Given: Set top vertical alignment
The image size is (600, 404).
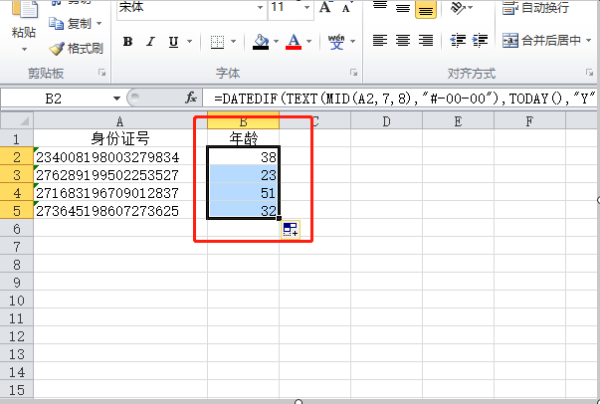Looking at the screenshot, I should coord(380,7).
